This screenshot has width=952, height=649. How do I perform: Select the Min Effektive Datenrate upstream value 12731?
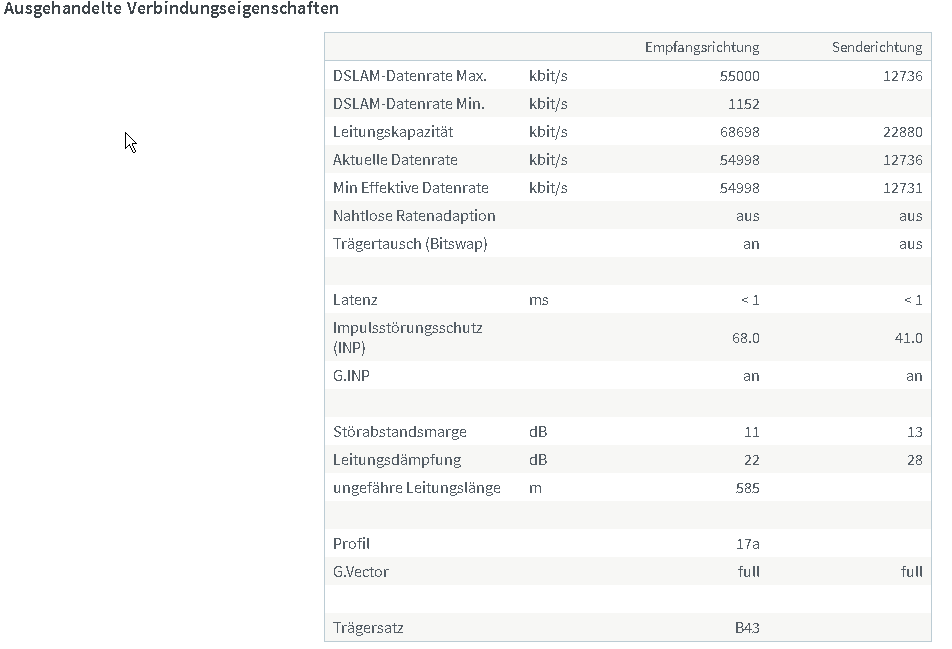click(x=902, y=188)
